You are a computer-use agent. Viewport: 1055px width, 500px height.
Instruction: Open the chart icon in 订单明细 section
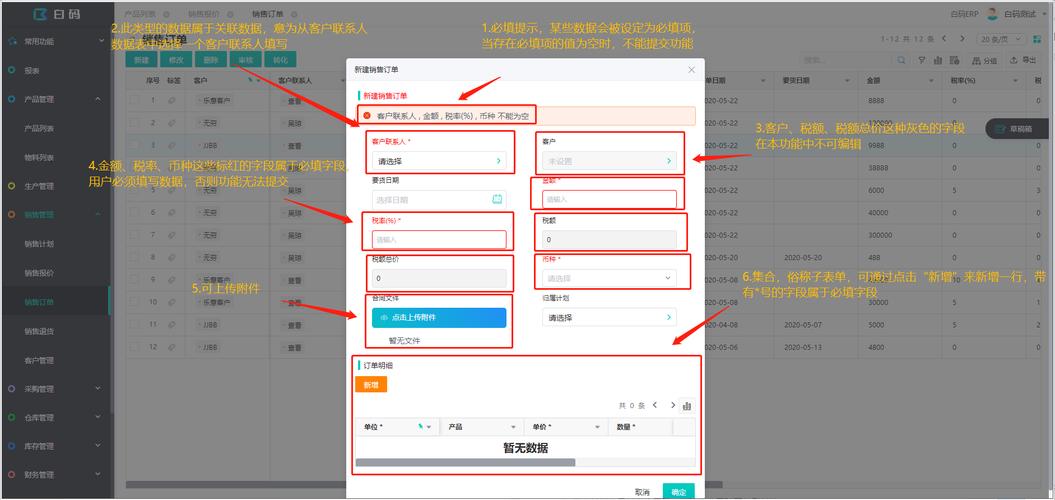coord(687,406)
